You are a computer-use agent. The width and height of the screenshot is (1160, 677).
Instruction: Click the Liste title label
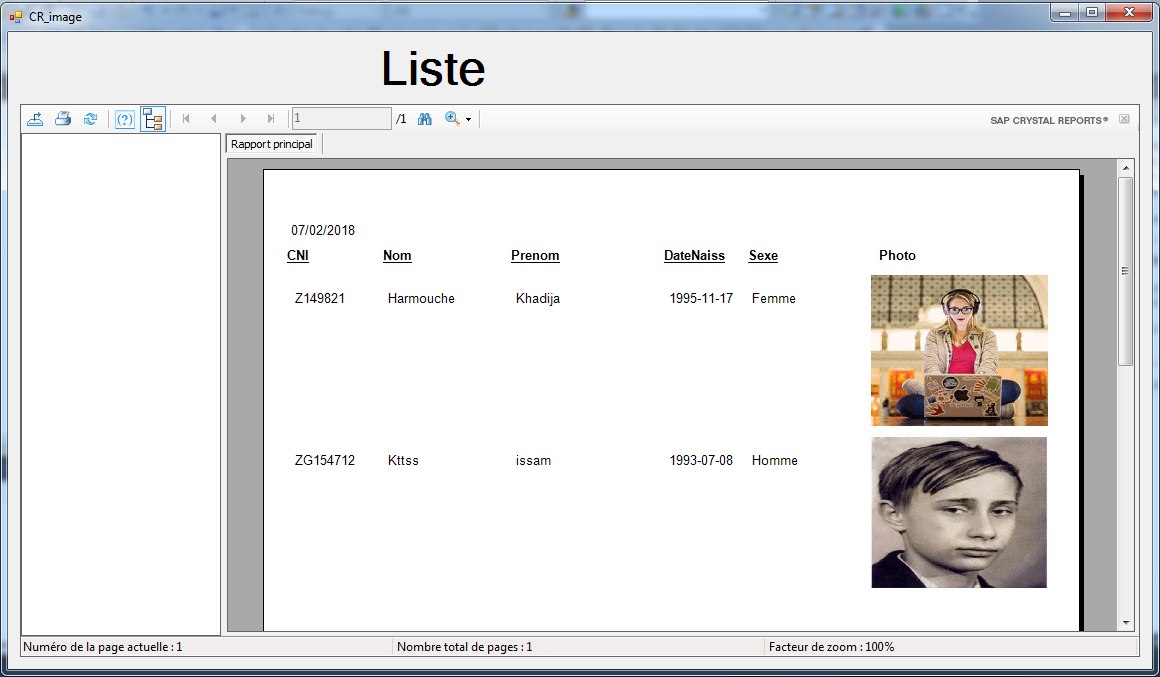[x=433, y=69]
